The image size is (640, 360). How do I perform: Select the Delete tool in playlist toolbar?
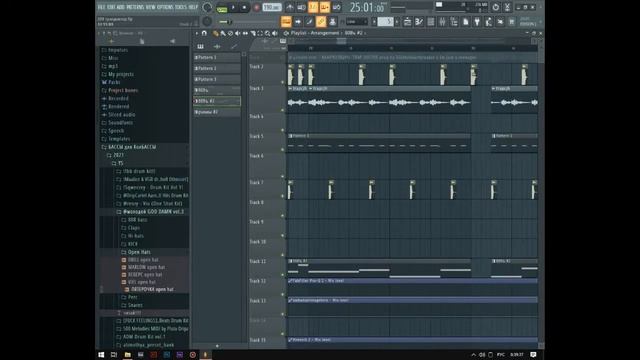pyautogui.click(x=230, y=33)
